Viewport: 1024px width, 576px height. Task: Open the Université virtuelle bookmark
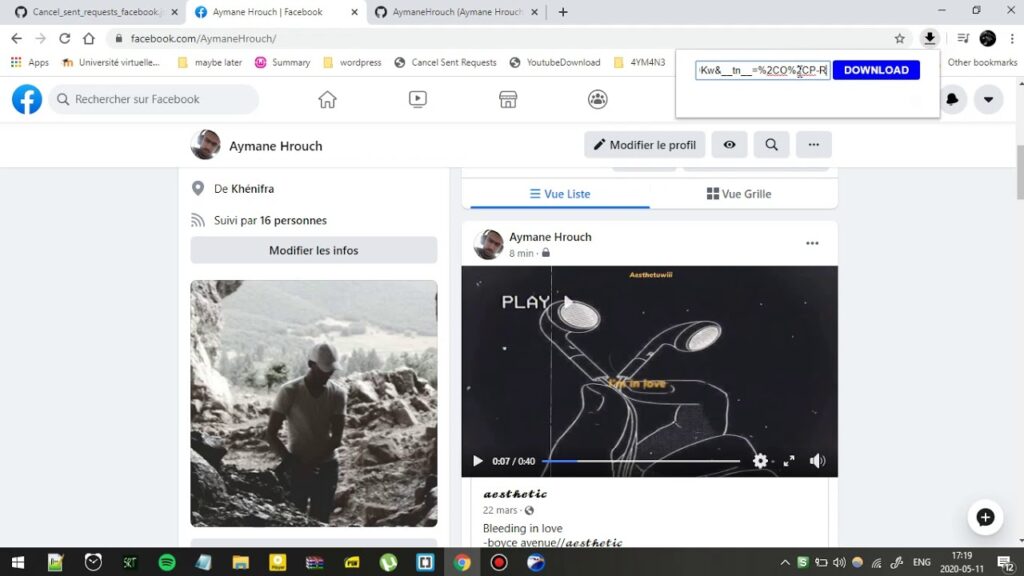point(111,63)
